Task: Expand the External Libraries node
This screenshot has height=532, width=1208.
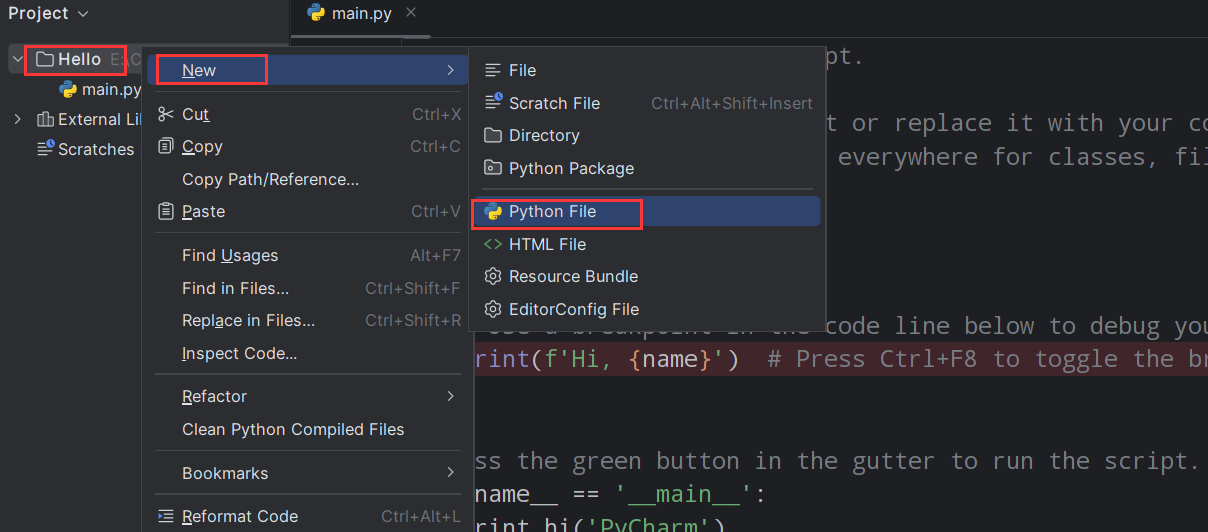Action: (17, 119)
